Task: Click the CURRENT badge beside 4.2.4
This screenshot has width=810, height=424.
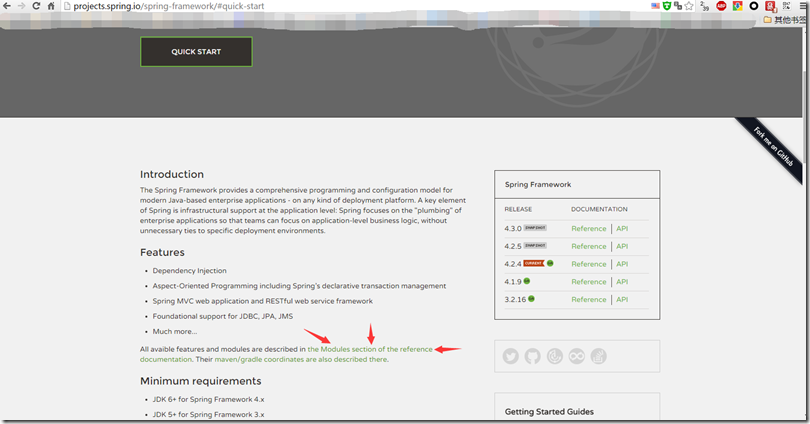Action: click(x=534, y=263)
